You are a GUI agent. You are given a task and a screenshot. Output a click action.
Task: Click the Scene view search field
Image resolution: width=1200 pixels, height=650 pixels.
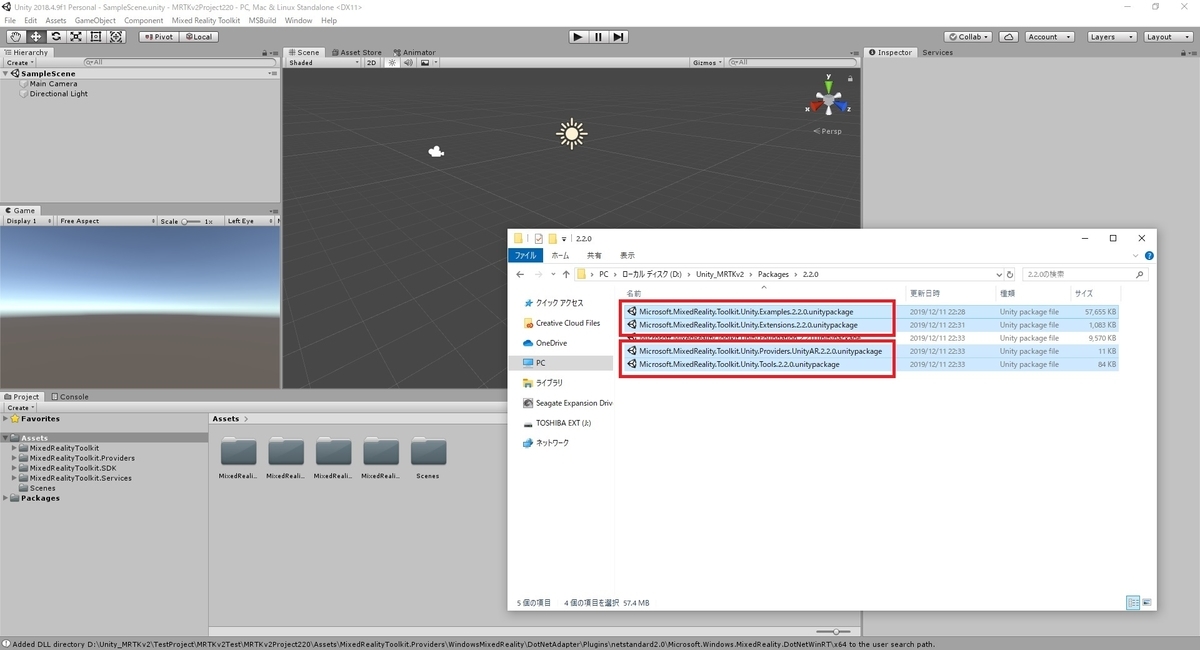tap(793, 62)
